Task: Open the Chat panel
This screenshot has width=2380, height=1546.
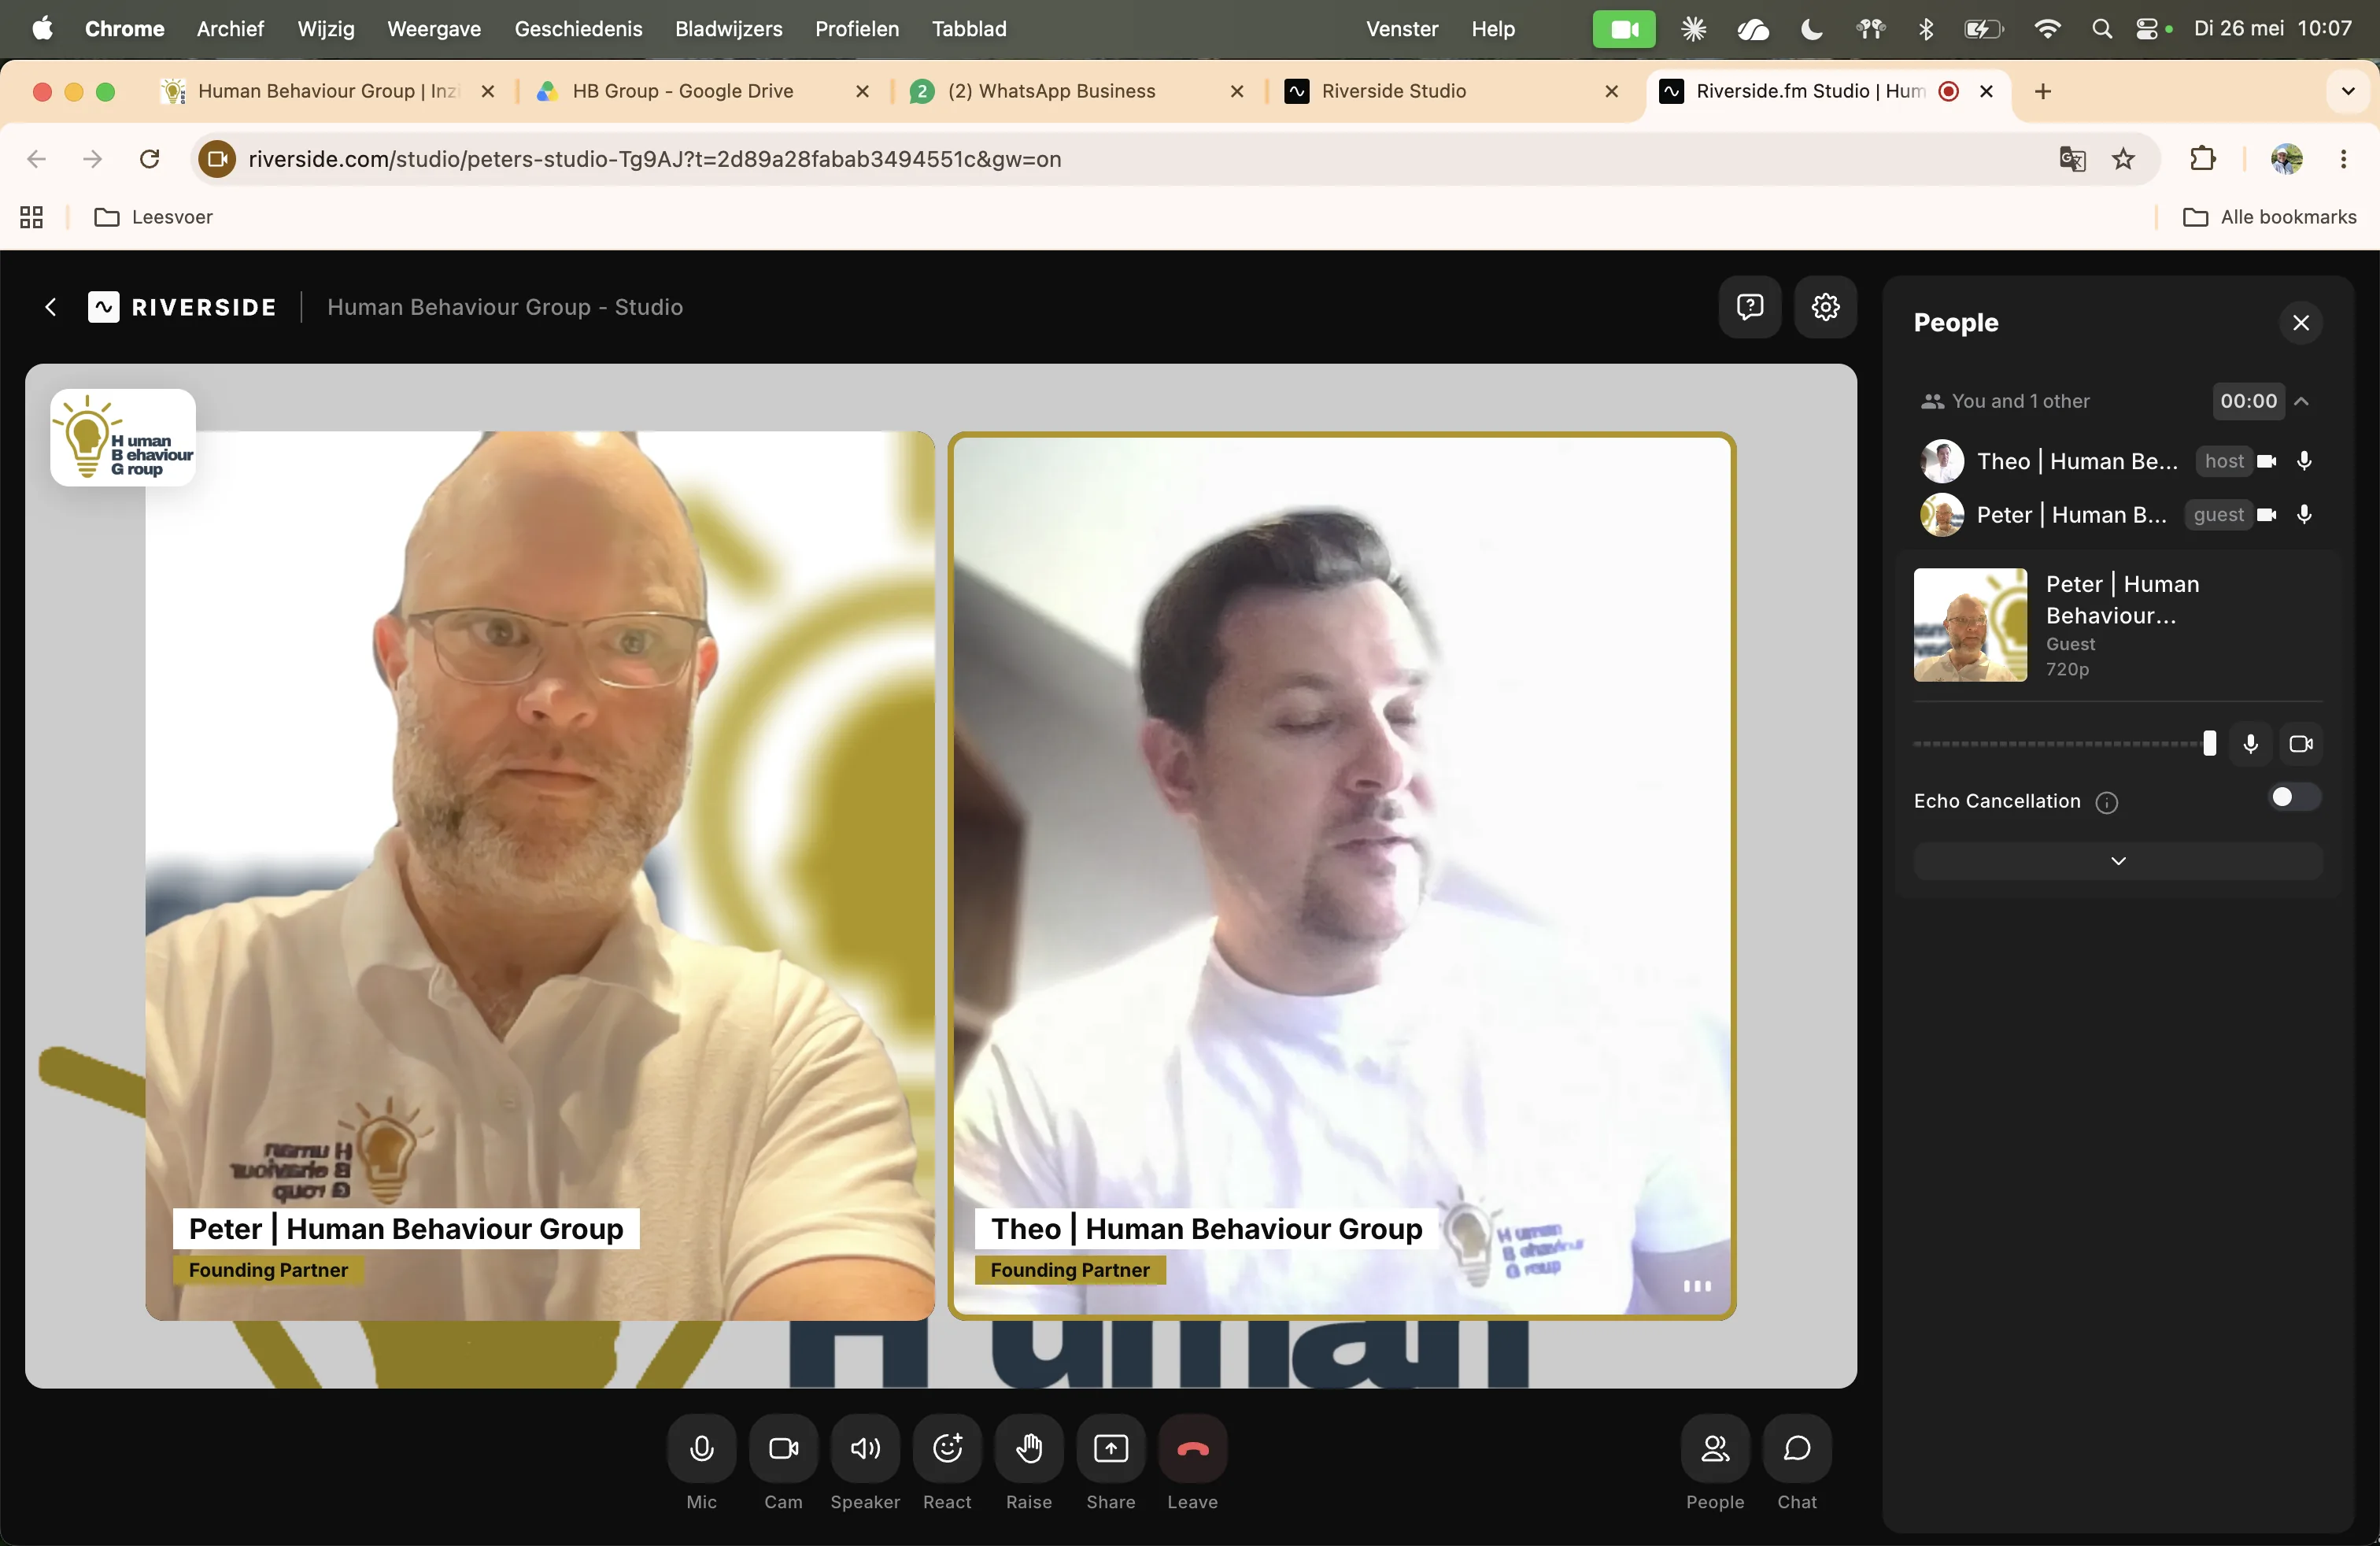Action: point(1797,1448)
